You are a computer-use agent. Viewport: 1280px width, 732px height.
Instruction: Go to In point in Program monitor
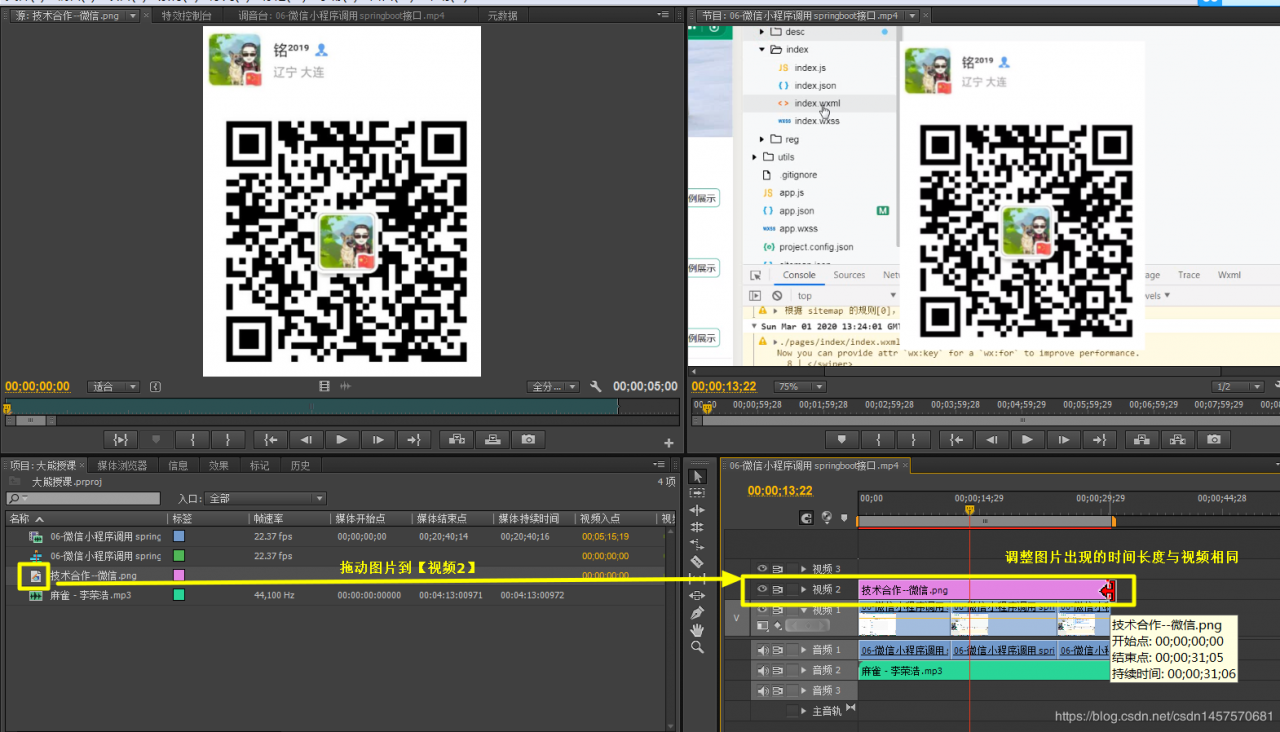click(957, 439)
